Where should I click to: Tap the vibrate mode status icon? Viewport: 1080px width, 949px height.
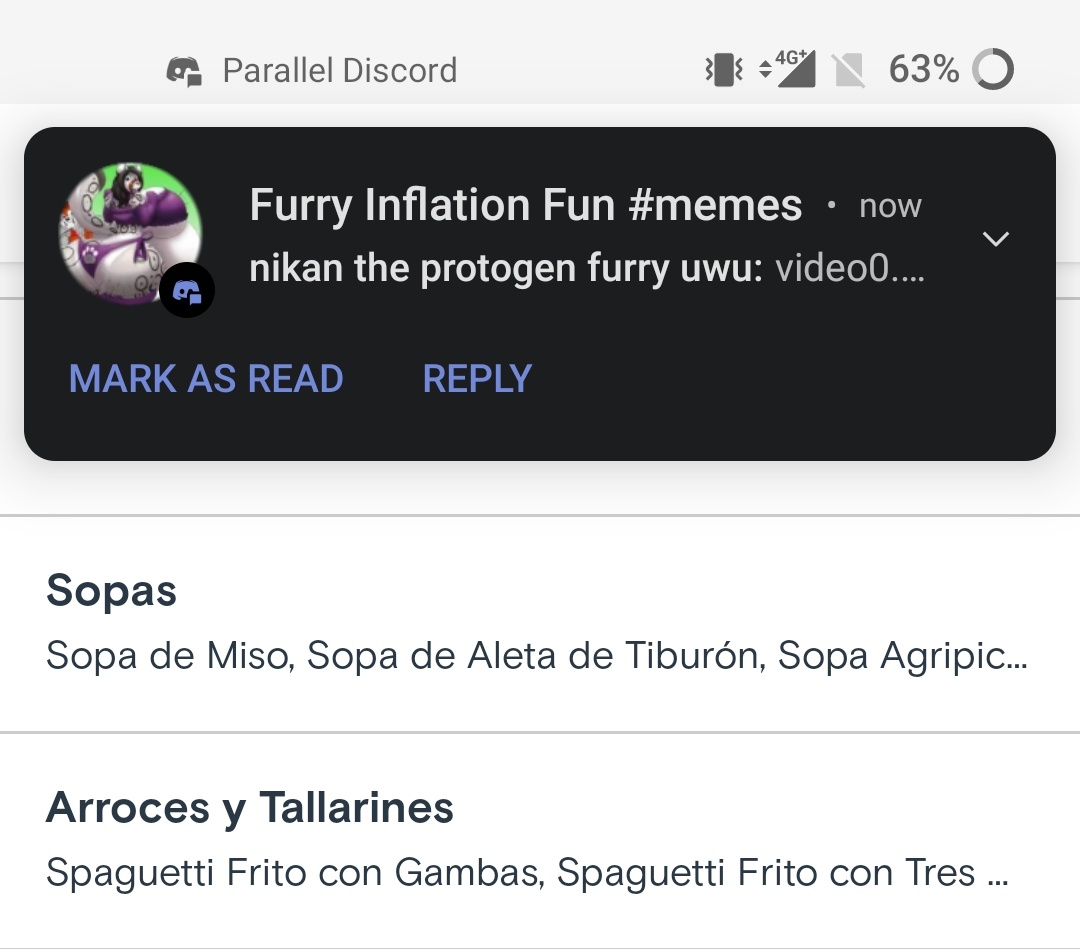point(723,70)
